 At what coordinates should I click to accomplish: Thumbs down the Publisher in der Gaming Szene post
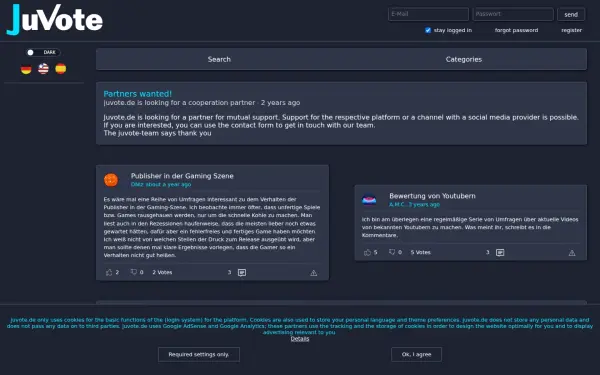pos(134,272)
